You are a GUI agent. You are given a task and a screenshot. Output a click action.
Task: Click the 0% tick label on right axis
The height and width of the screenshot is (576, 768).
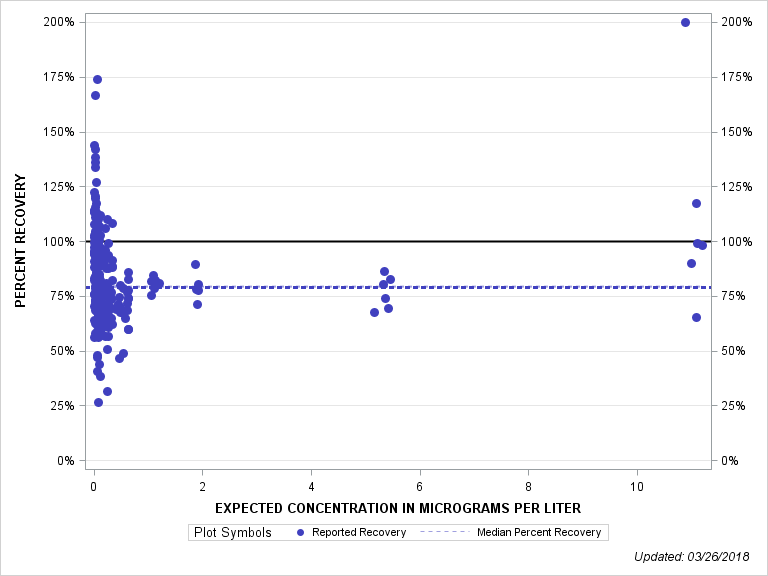[729, 461]
